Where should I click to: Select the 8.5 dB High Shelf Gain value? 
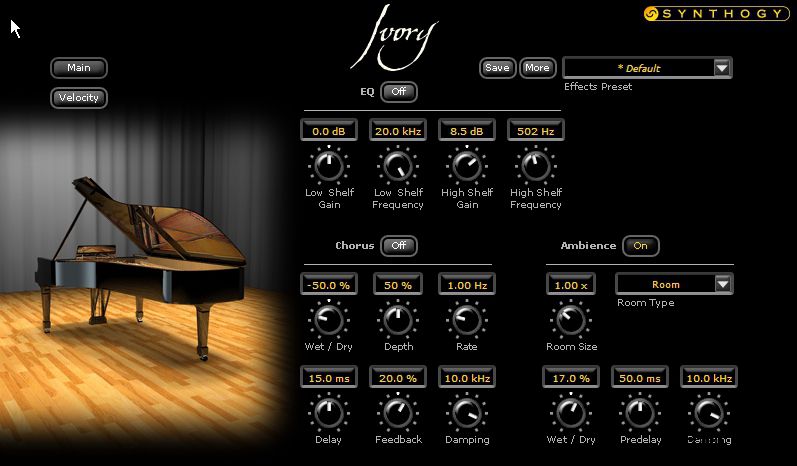pos(467,131)
